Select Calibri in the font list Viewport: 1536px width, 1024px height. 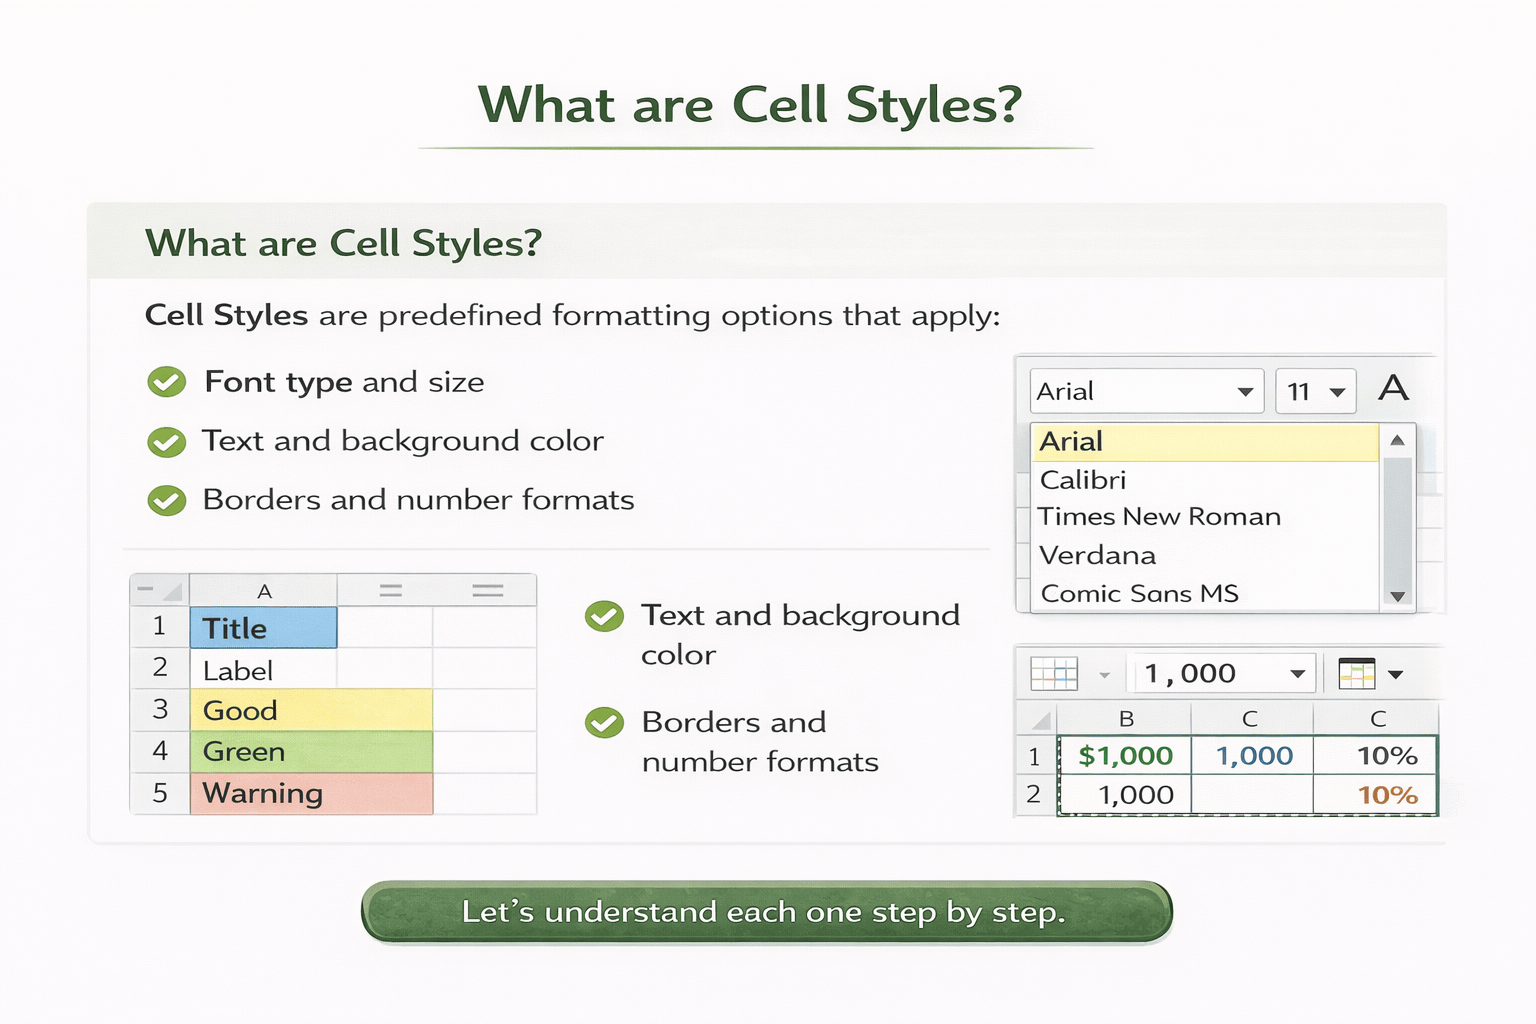coord(1205,480)
